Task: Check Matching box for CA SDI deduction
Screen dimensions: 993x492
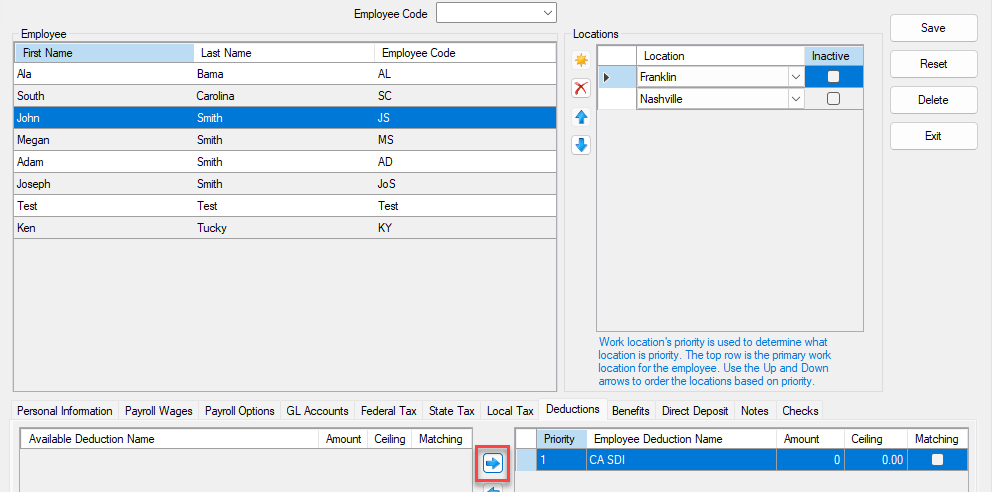Action: click(x=937, y=460)
